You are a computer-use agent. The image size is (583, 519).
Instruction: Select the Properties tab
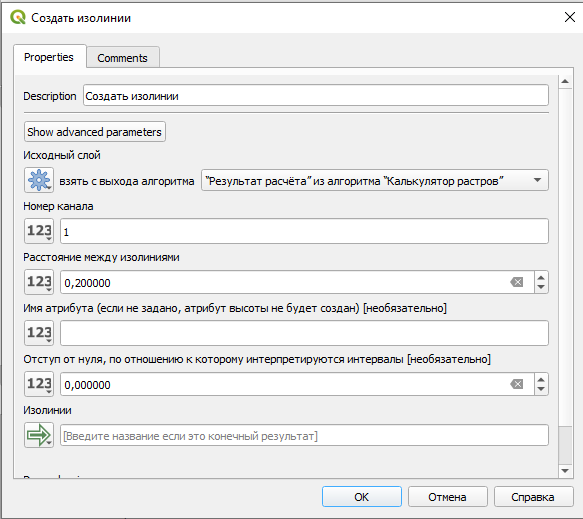(x=49, y=57)
